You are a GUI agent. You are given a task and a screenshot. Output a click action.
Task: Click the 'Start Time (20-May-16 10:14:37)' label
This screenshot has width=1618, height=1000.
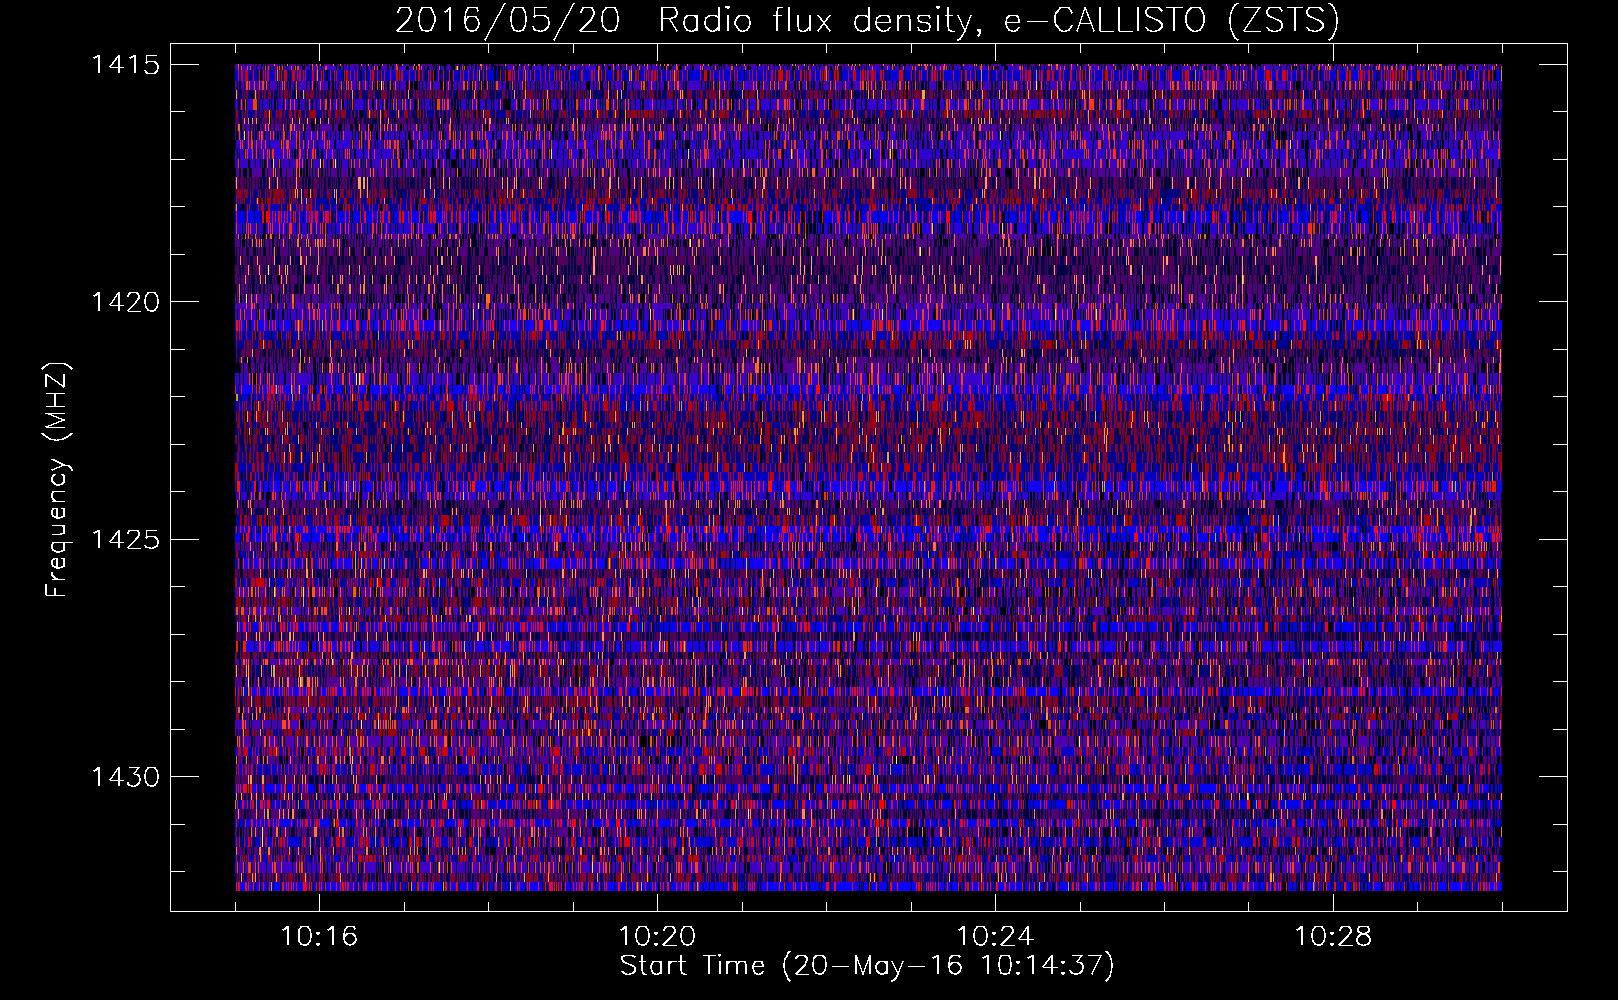pyautogui.click(x=867, y=966)
